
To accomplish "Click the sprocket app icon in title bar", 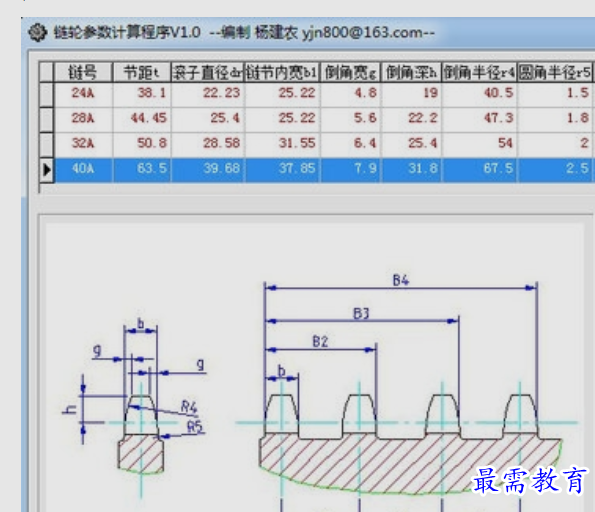I will click(38, 32).
